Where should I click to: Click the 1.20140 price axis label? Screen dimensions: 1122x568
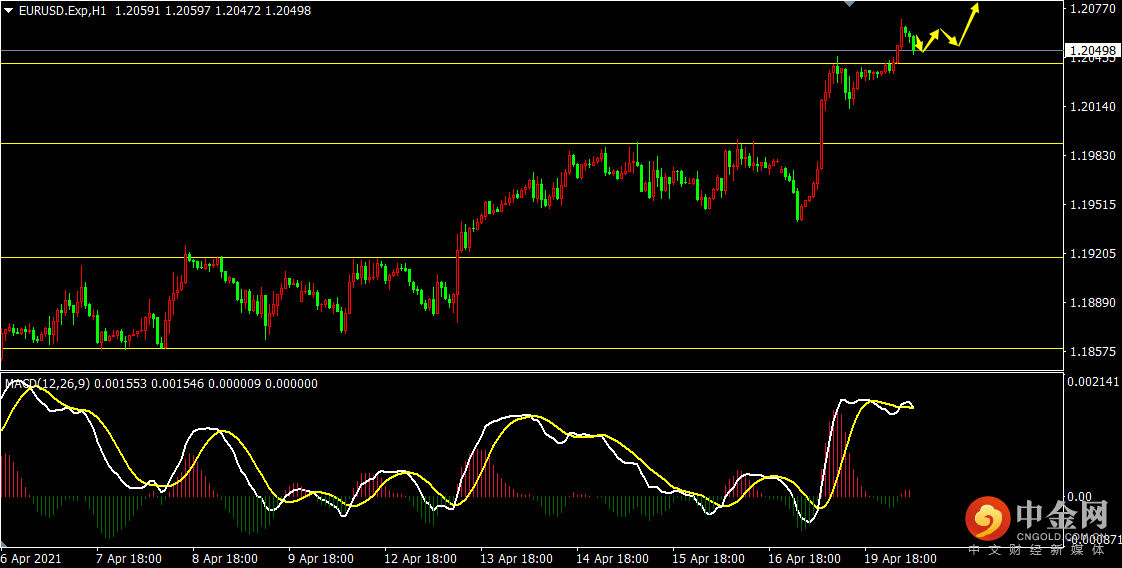[x=1092, y=107]
